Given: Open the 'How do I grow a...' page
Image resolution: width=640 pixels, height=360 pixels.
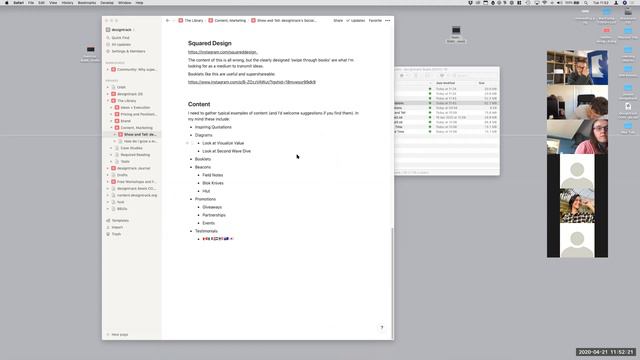Looking at the screenshot, I should 140,141.
